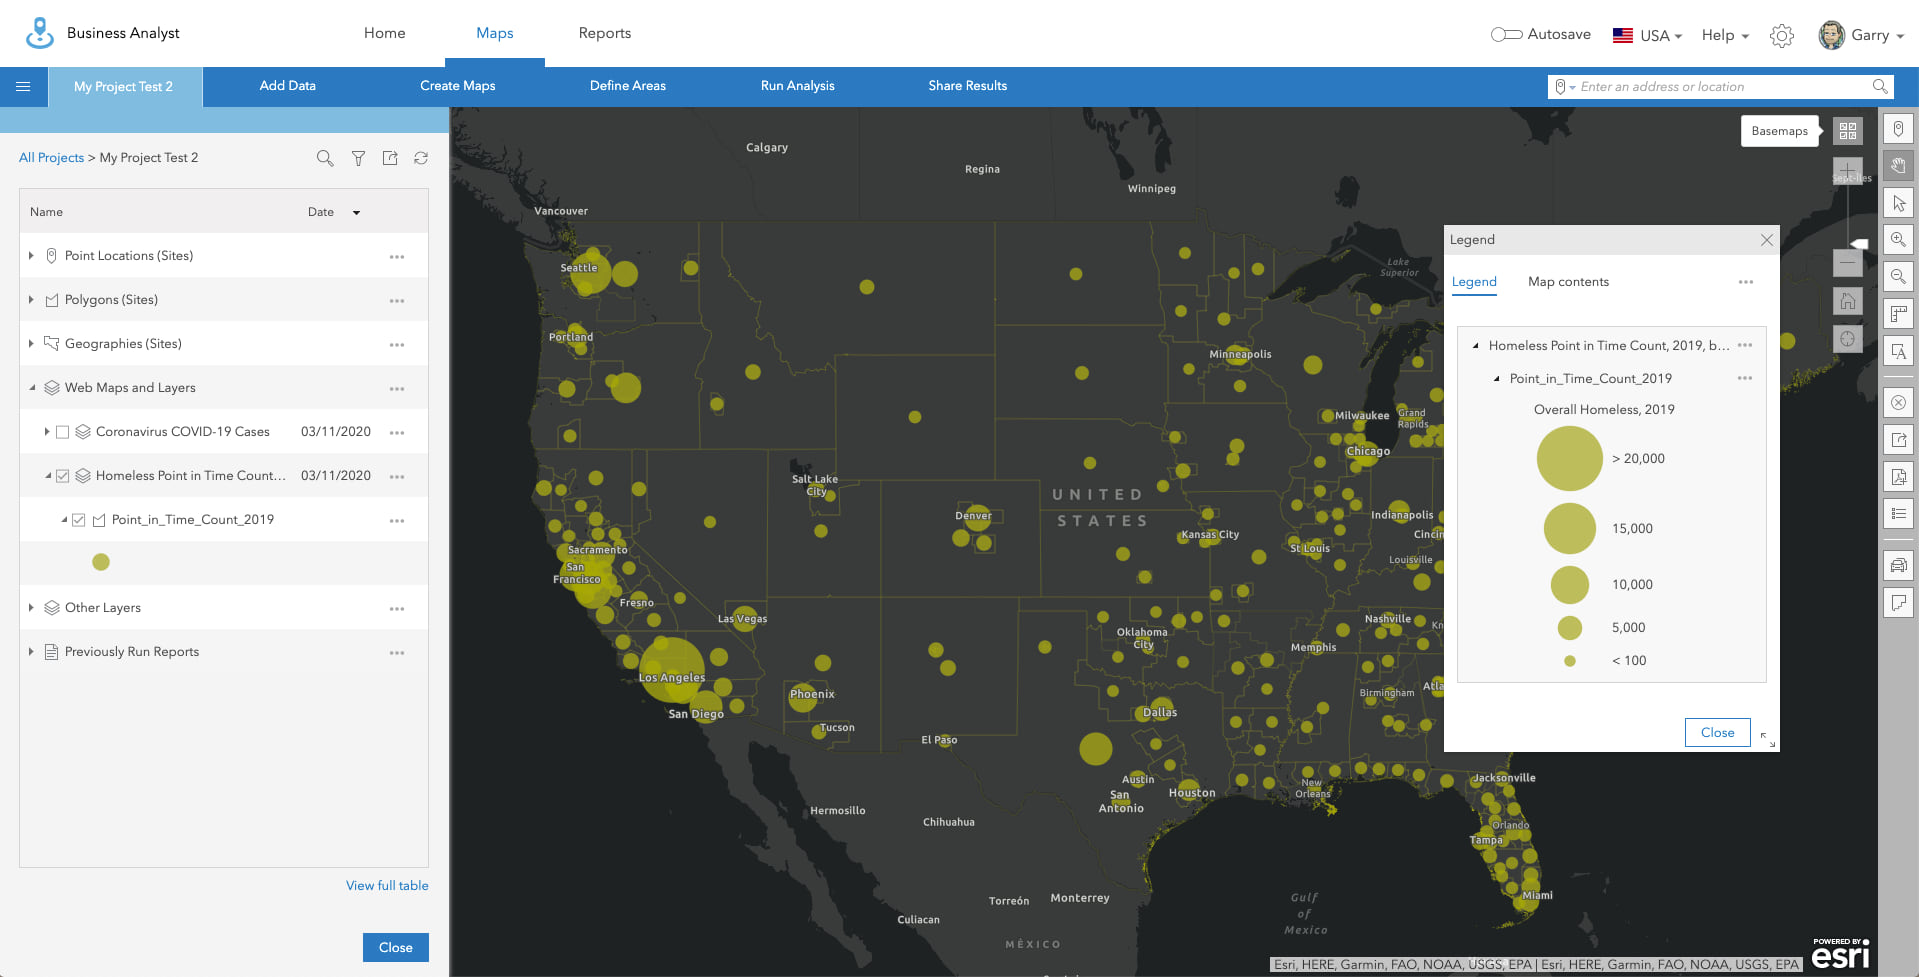Open options for Polygons (Sites) row
The height and width of the screenshot is (977, 1919).
click(397, 301)
